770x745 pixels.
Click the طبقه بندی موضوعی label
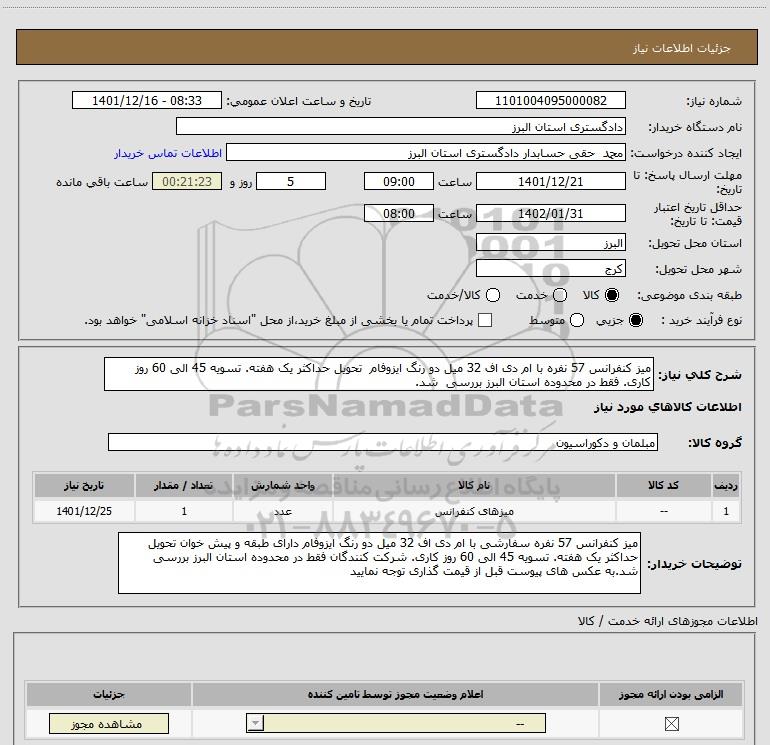pyautogui.click(x=689, y=295)
